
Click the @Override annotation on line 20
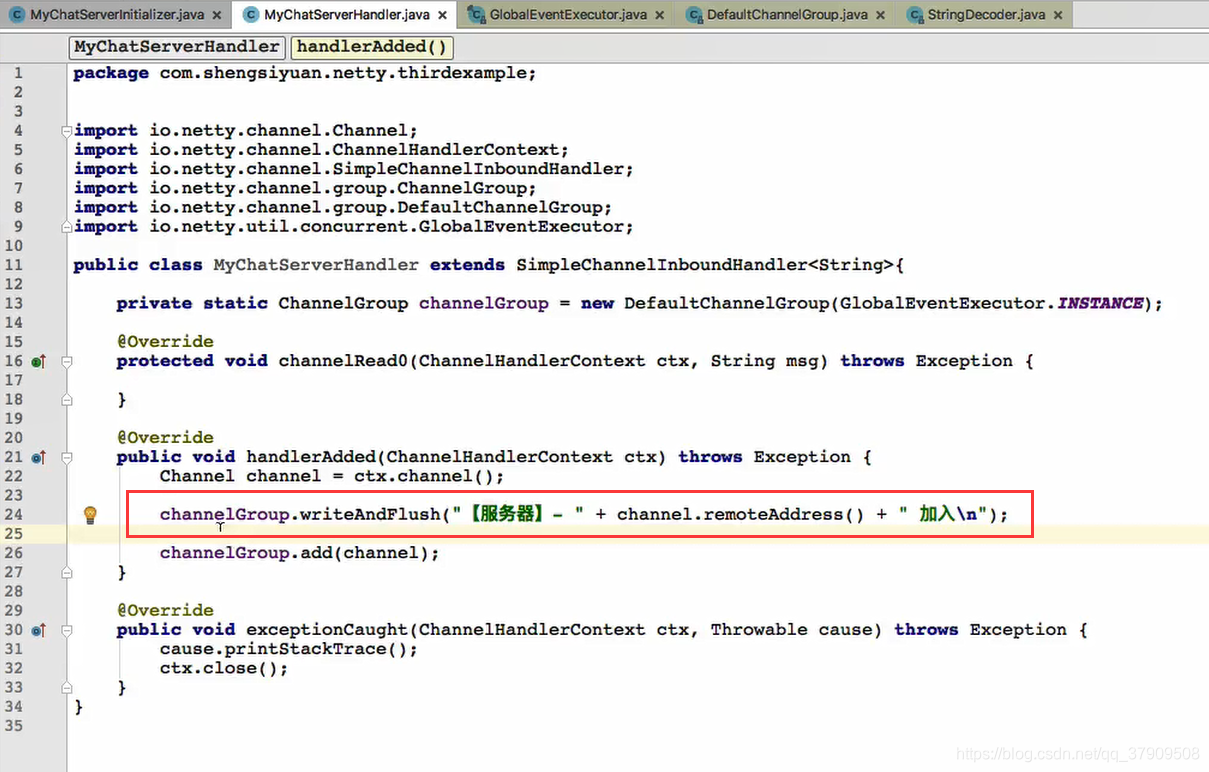coord(165,438)
